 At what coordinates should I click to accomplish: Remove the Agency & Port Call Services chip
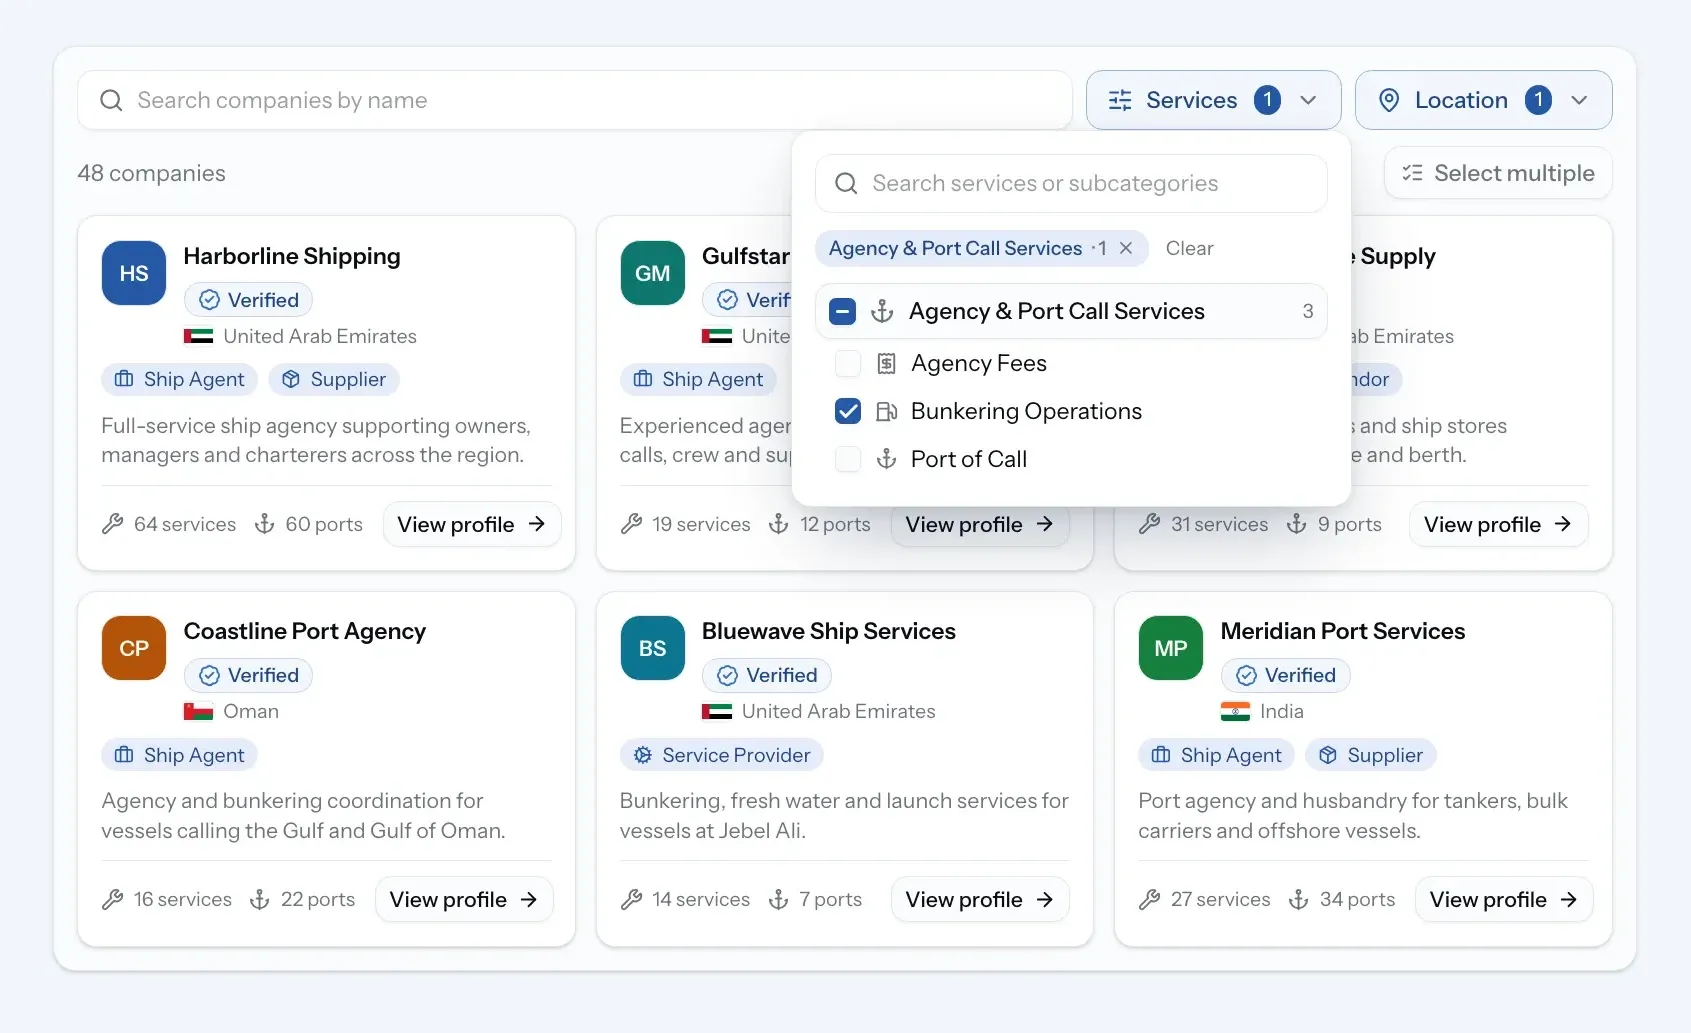[x=1126, y=248]
